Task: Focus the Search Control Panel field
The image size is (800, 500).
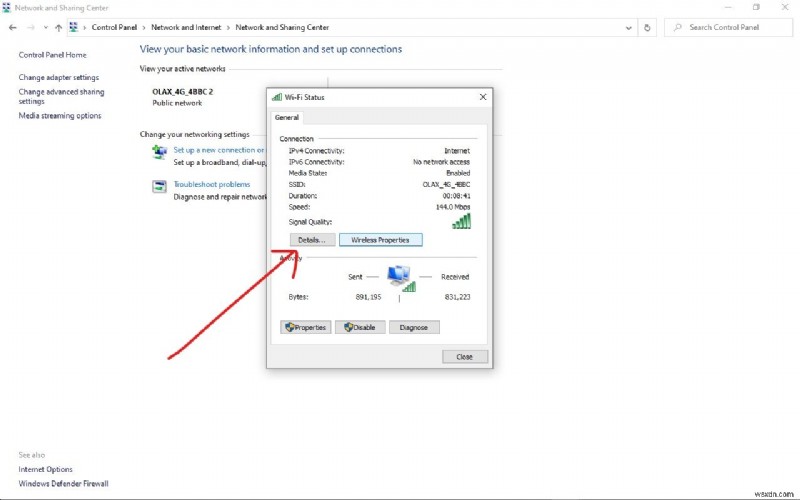Action: 729,28
